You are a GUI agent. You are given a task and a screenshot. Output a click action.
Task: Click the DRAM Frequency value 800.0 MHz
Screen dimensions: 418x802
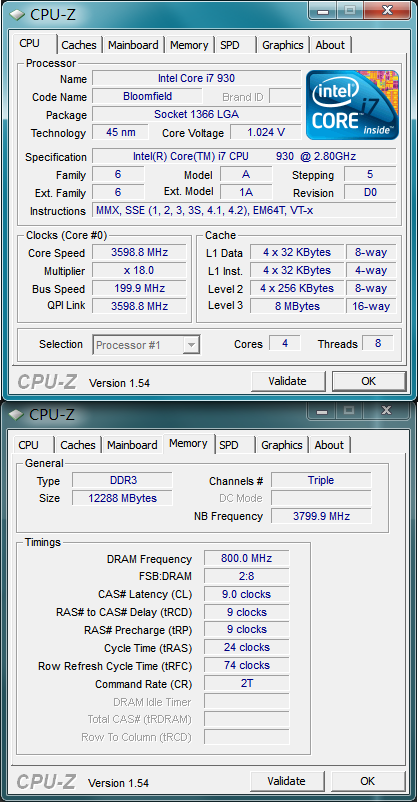(247, 558)
